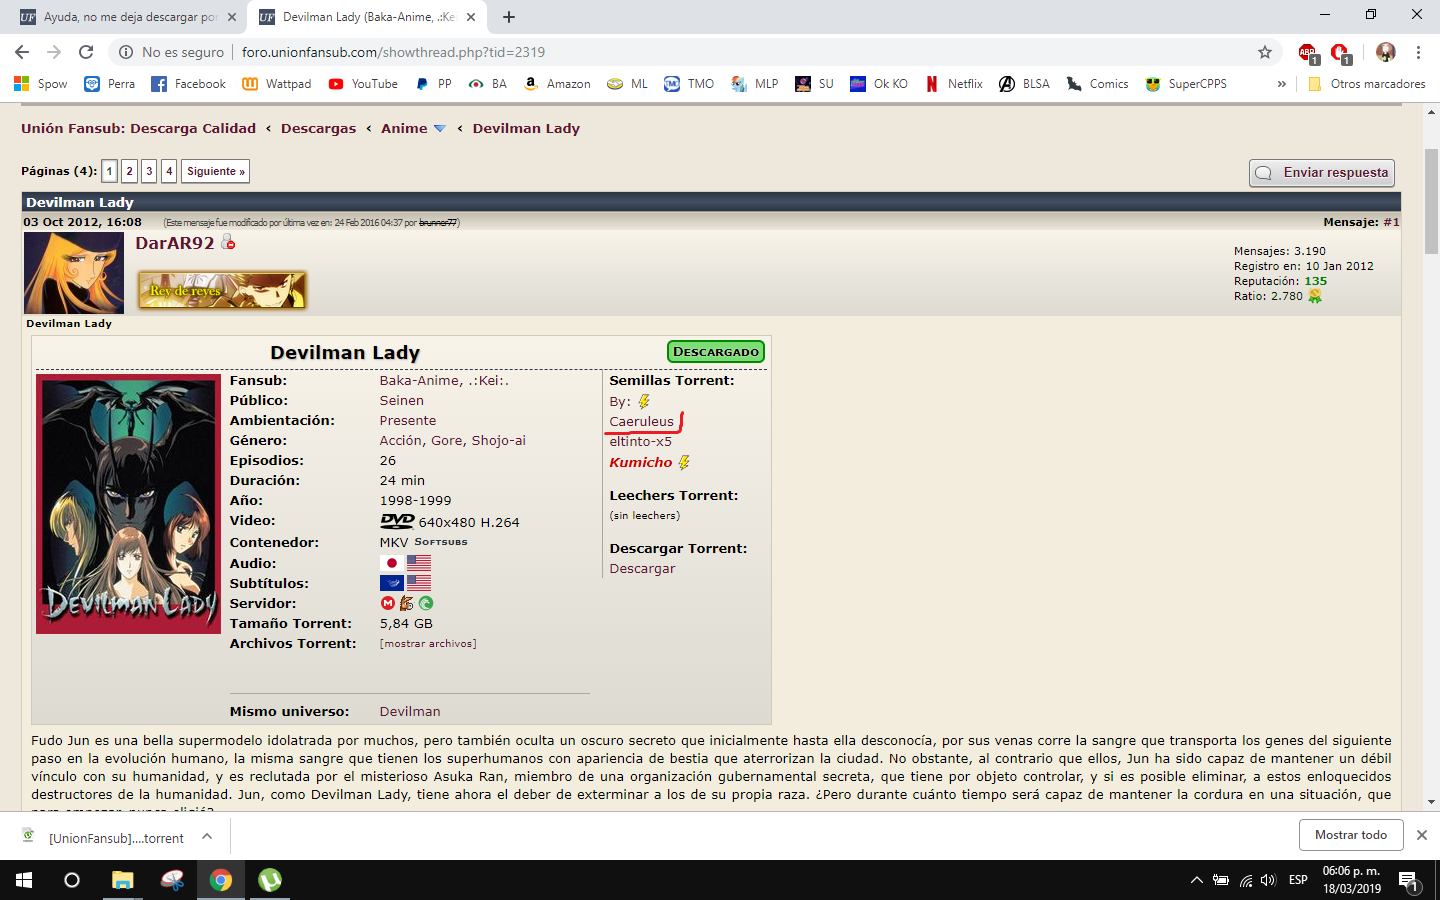Click the Mensaje #1 post number link
Screen dimensions: 1440x900
coord(1391,222)
